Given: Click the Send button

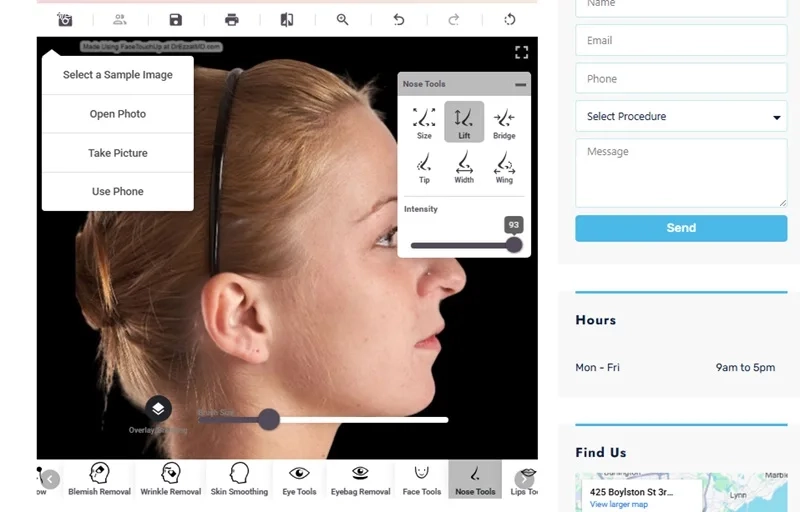Looking at the screenshot, I should click(x=681, y=228).
